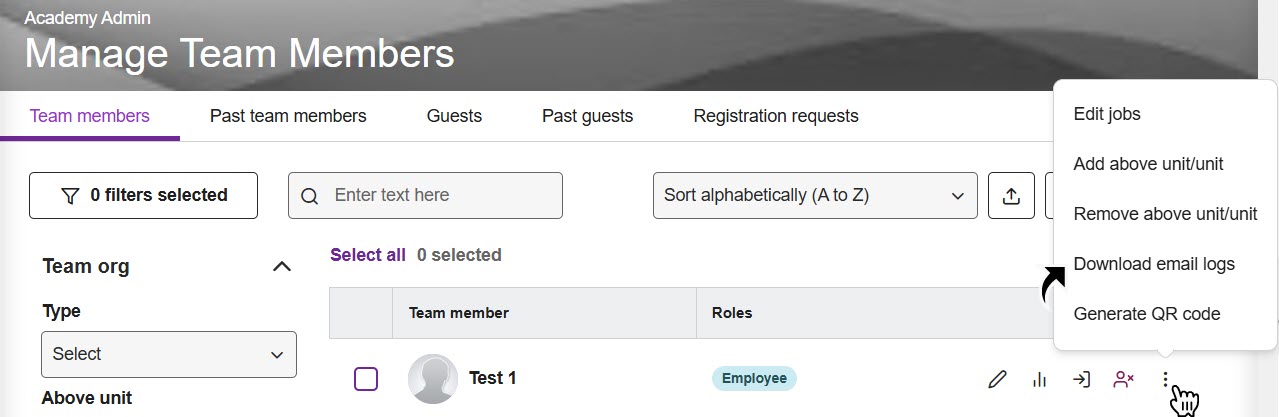
Task: Open the Type select dropdown
Action: pos(169,354)
